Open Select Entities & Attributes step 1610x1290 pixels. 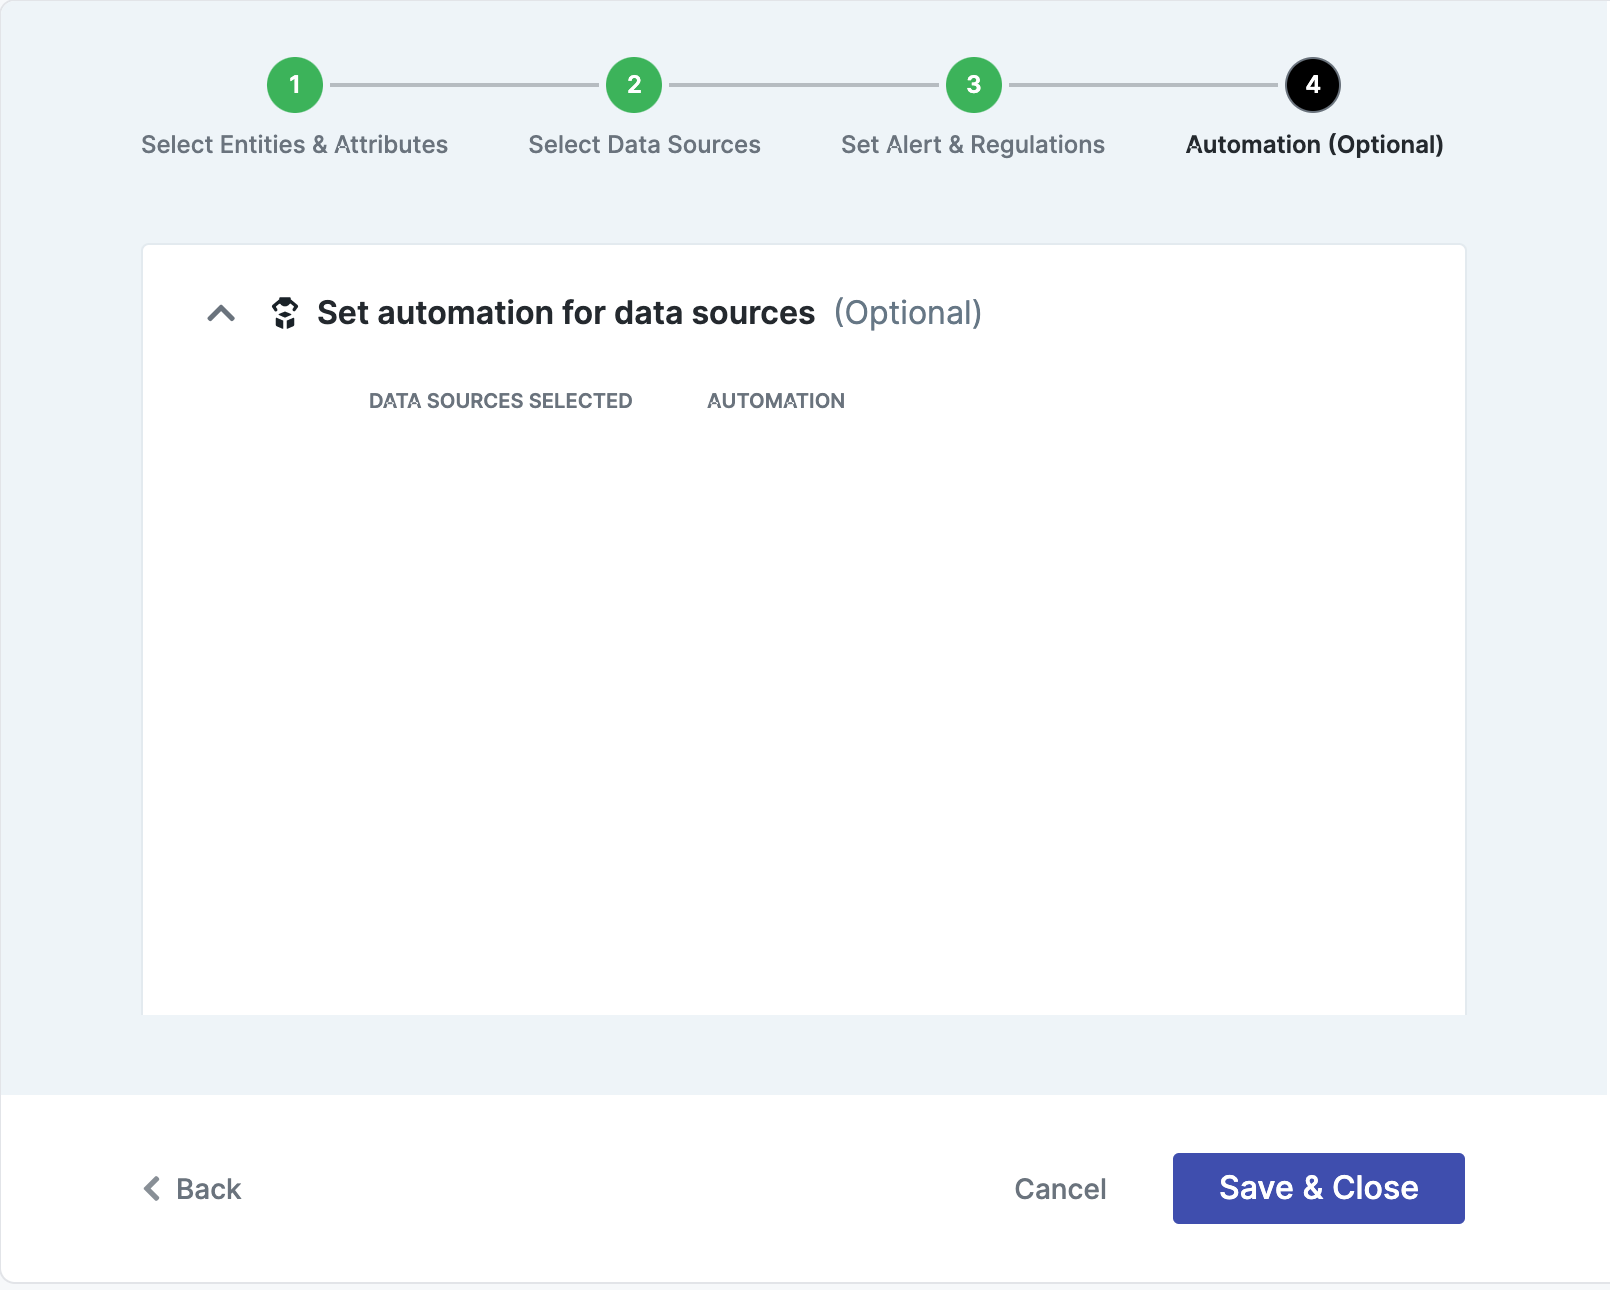295,145
